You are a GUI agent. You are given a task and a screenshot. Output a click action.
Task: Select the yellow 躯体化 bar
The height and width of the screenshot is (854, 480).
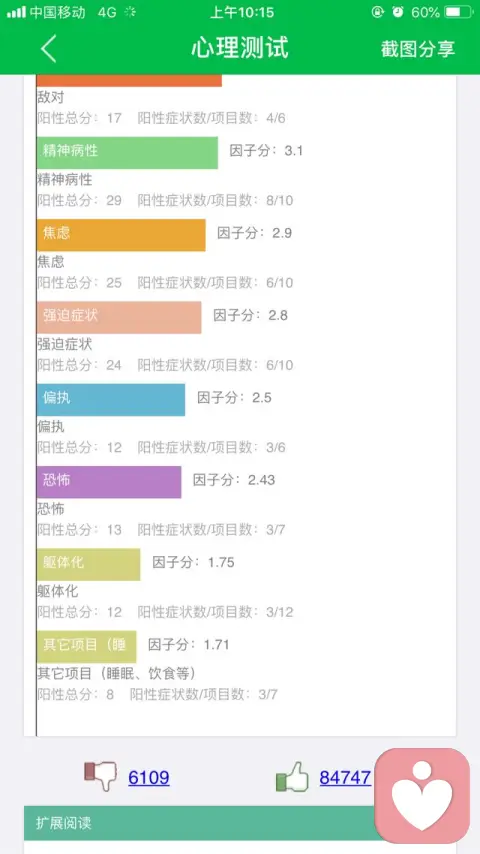(89, 564)
